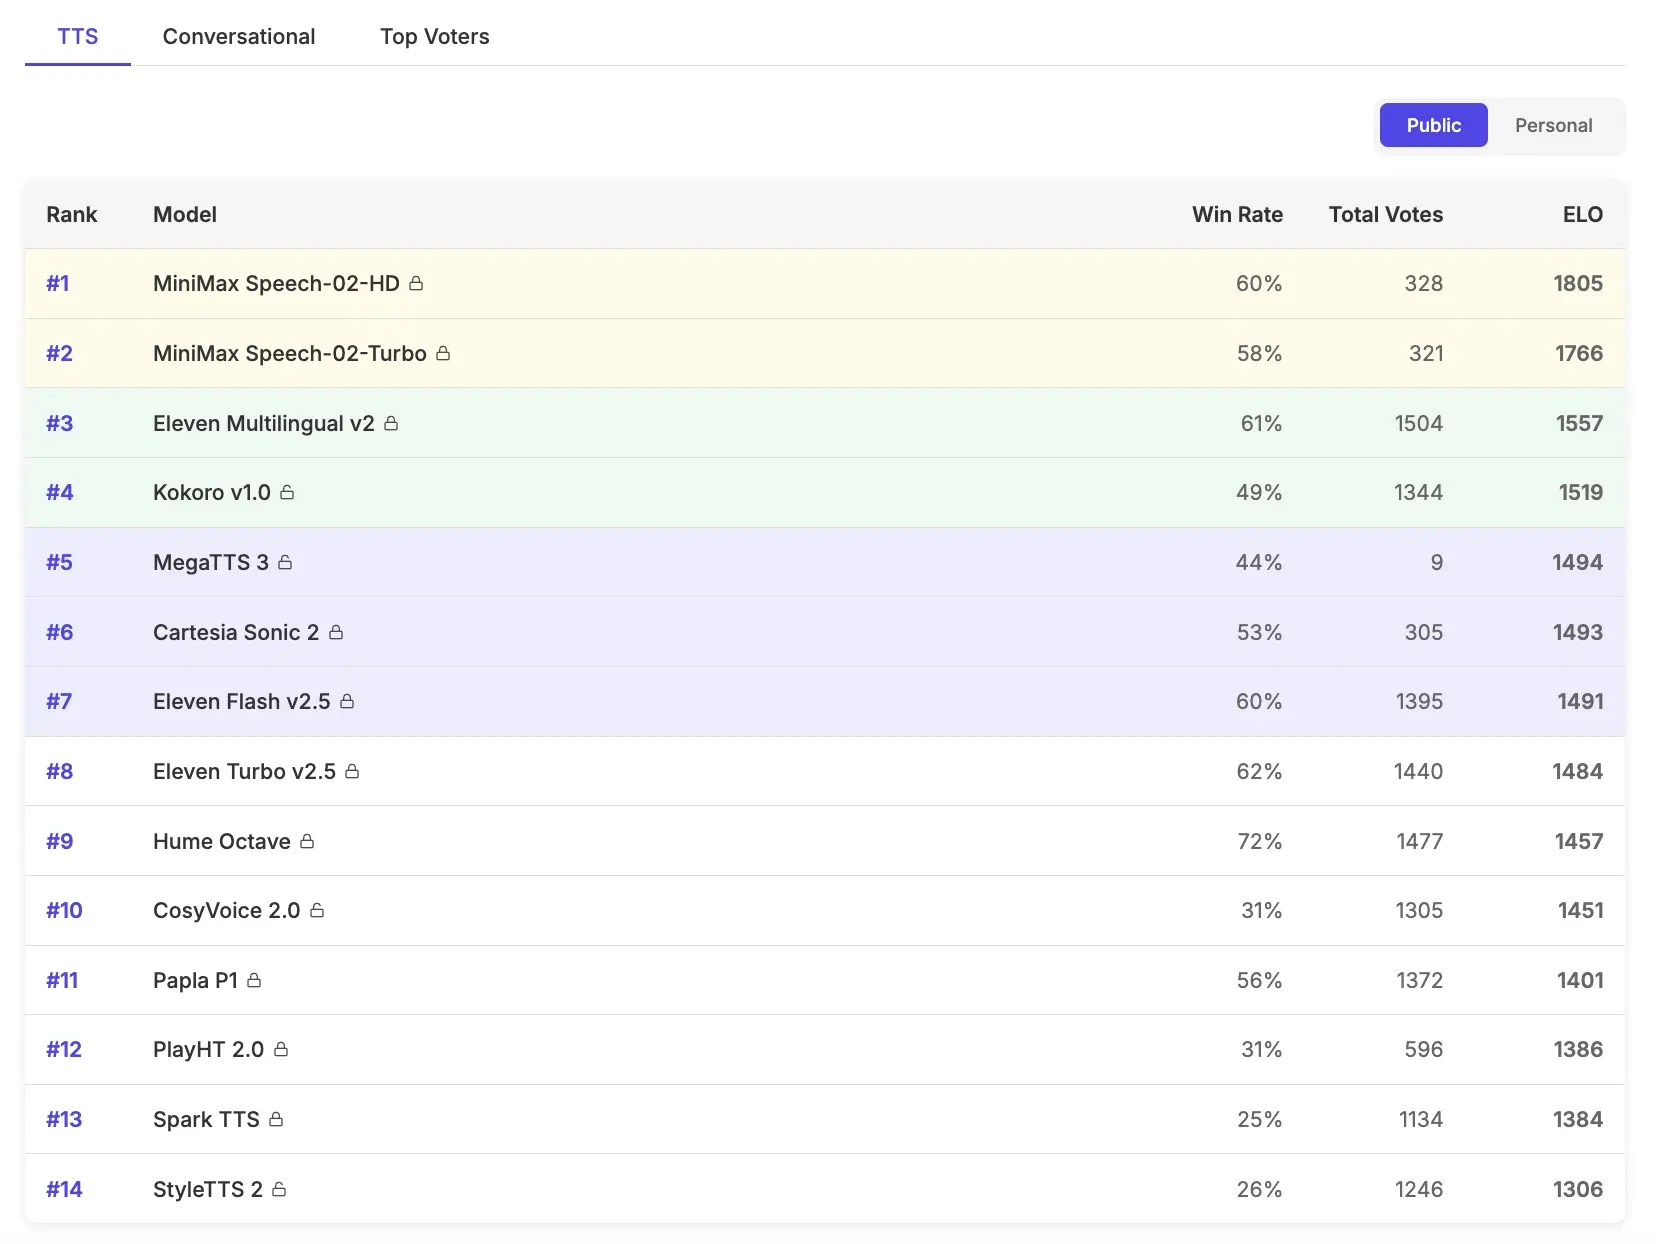Select the Public leaderboard toggle
The image size is (1656, 1244).
coord(1433,125)
